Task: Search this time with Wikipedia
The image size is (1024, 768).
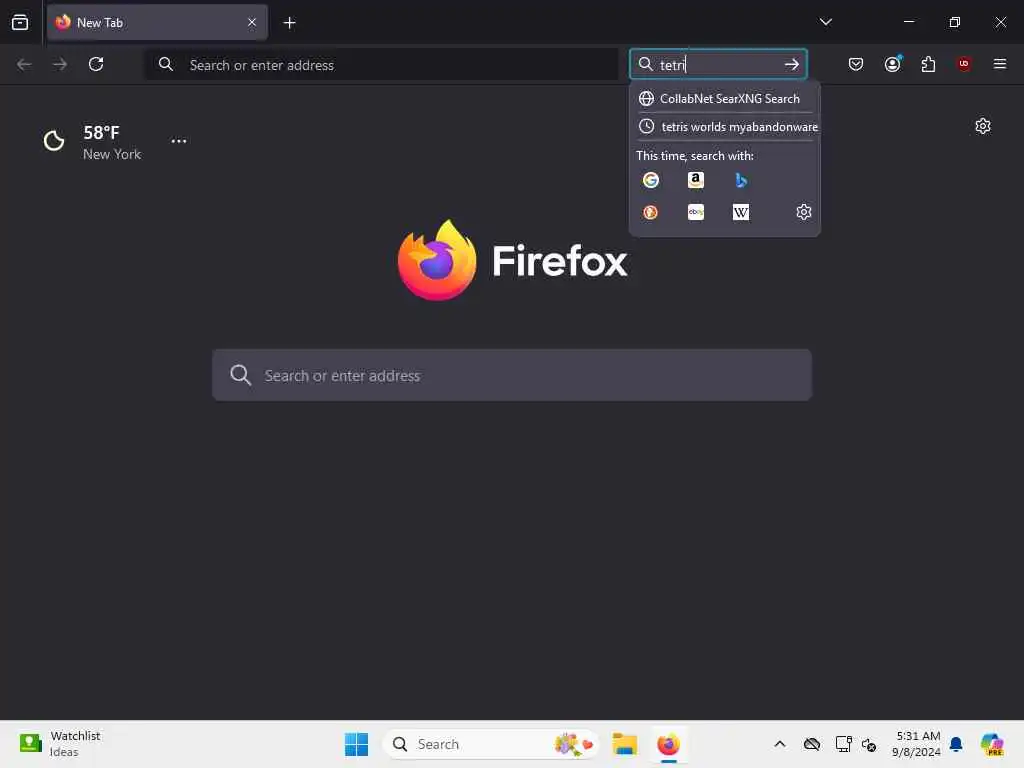Action: 741,212
